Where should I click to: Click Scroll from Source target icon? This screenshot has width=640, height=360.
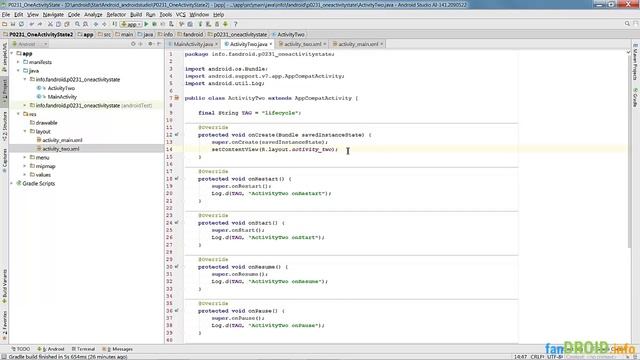[133, 44]
